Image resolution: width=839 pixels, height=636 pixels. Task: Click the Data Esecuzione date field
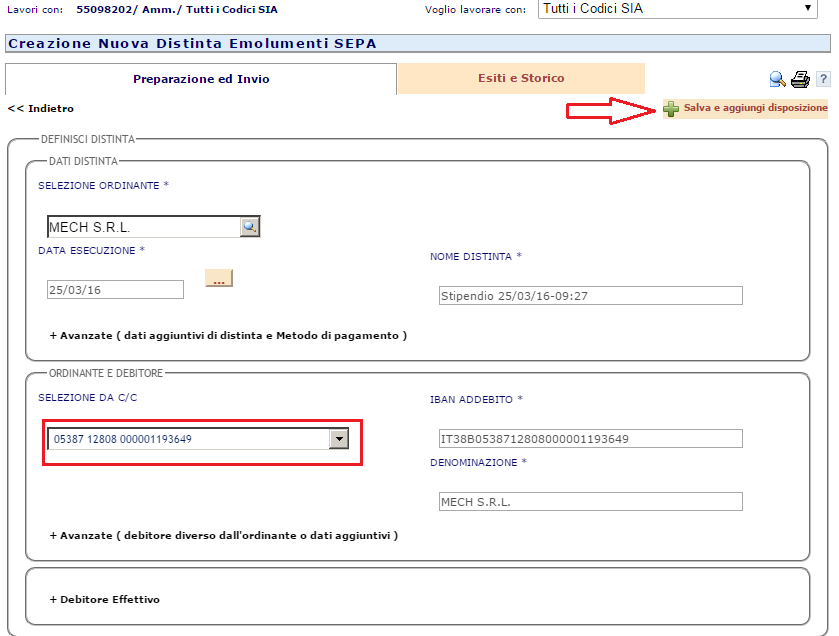(115, 289)
